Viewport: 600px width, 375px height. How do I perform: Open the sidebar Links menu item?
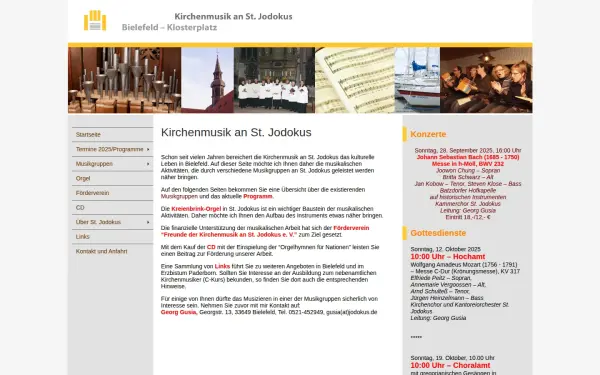83,236
